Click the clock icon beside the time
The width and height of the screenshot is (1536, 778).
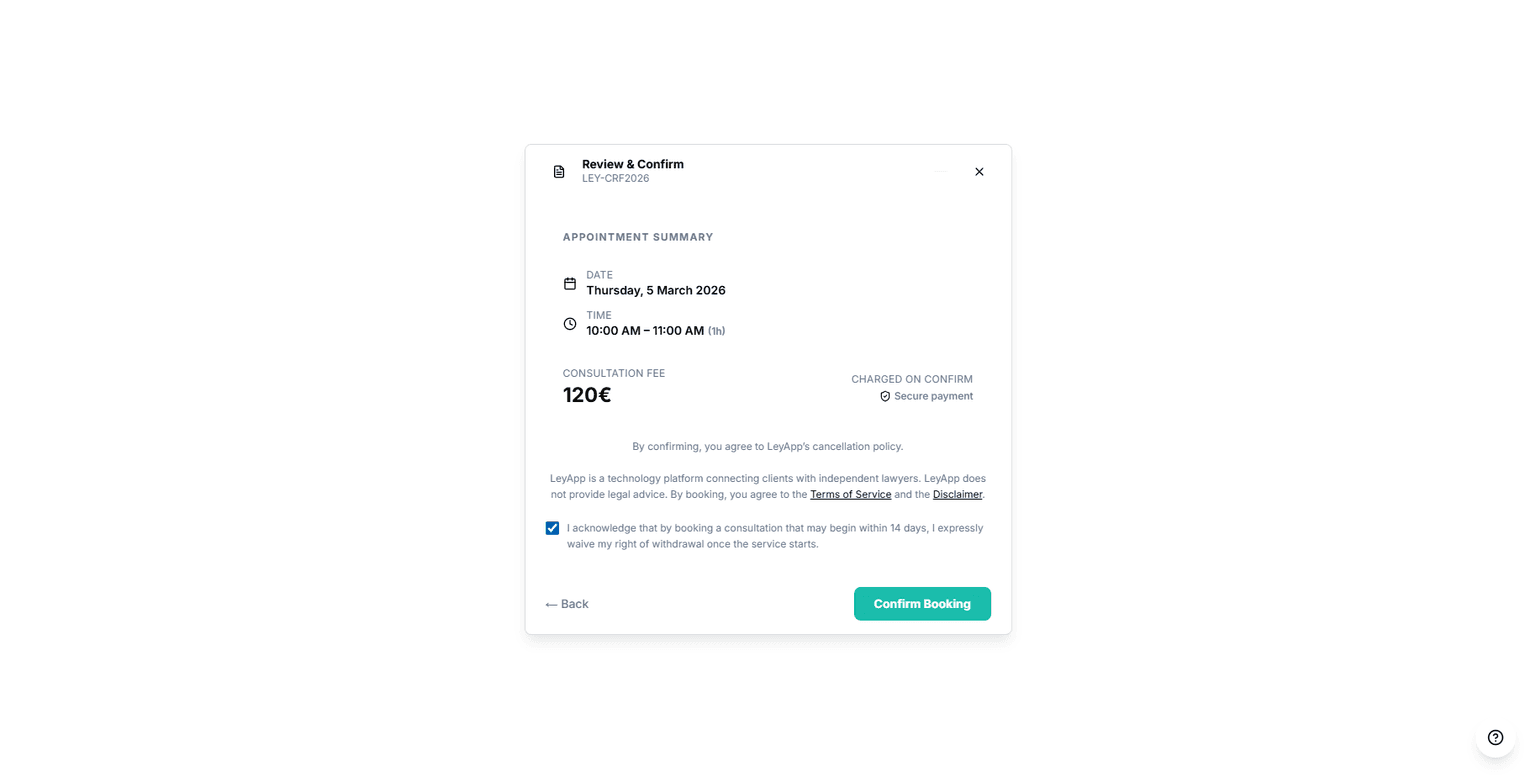click(570, 323)
